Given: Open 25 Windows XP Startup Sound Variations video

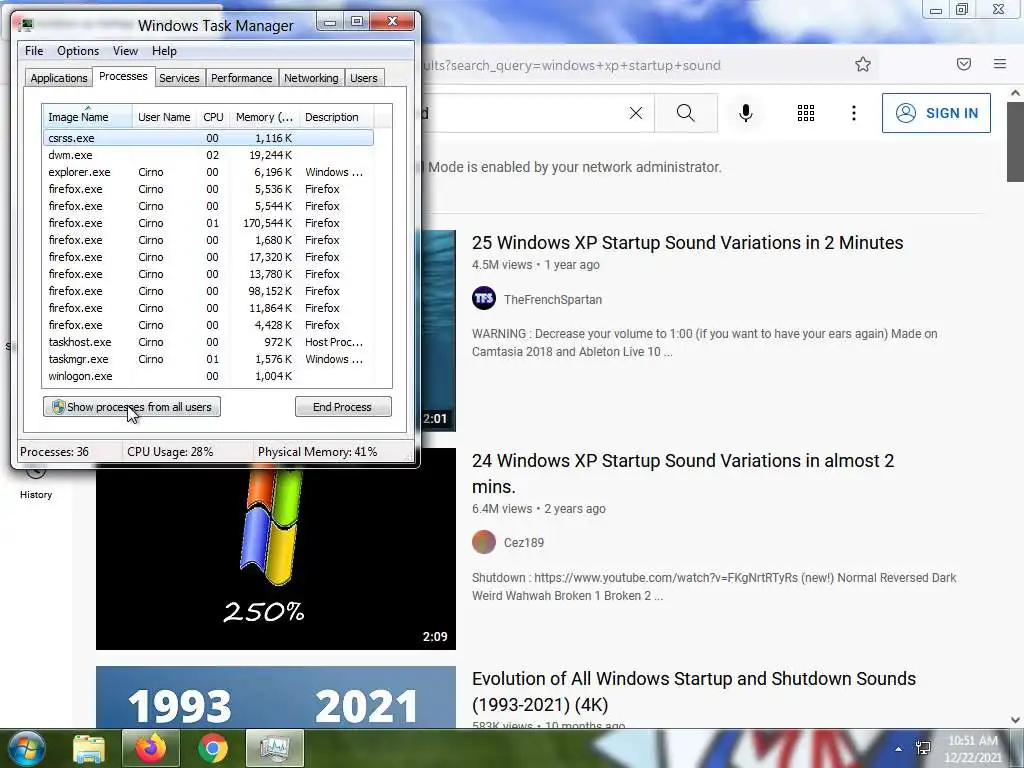Looking at the screenshot, I should pos(688,242).
